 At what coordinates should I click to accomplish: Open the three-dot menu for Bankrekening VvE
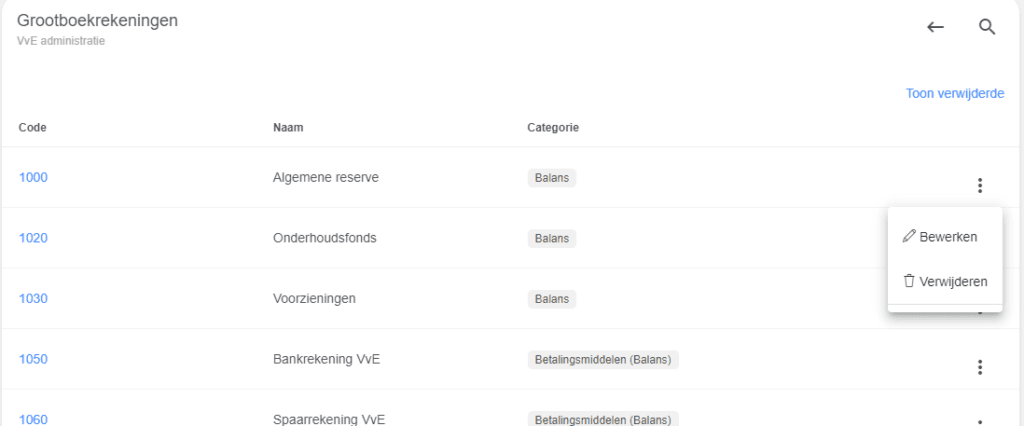pyautogui.click(x=980, y=367)
